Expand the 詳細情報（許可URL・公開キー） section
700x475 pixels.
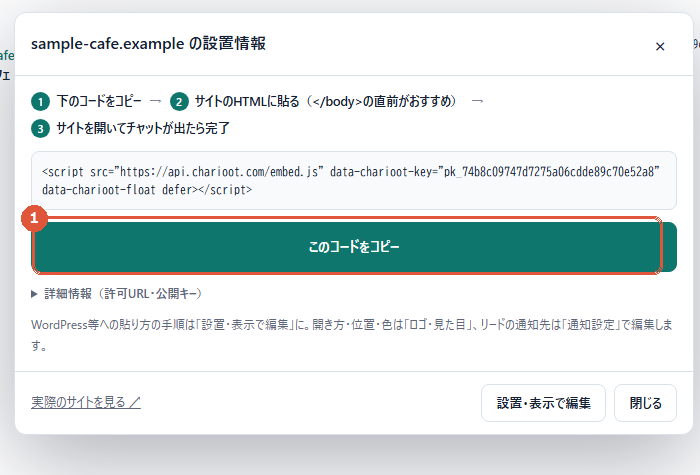117,294
